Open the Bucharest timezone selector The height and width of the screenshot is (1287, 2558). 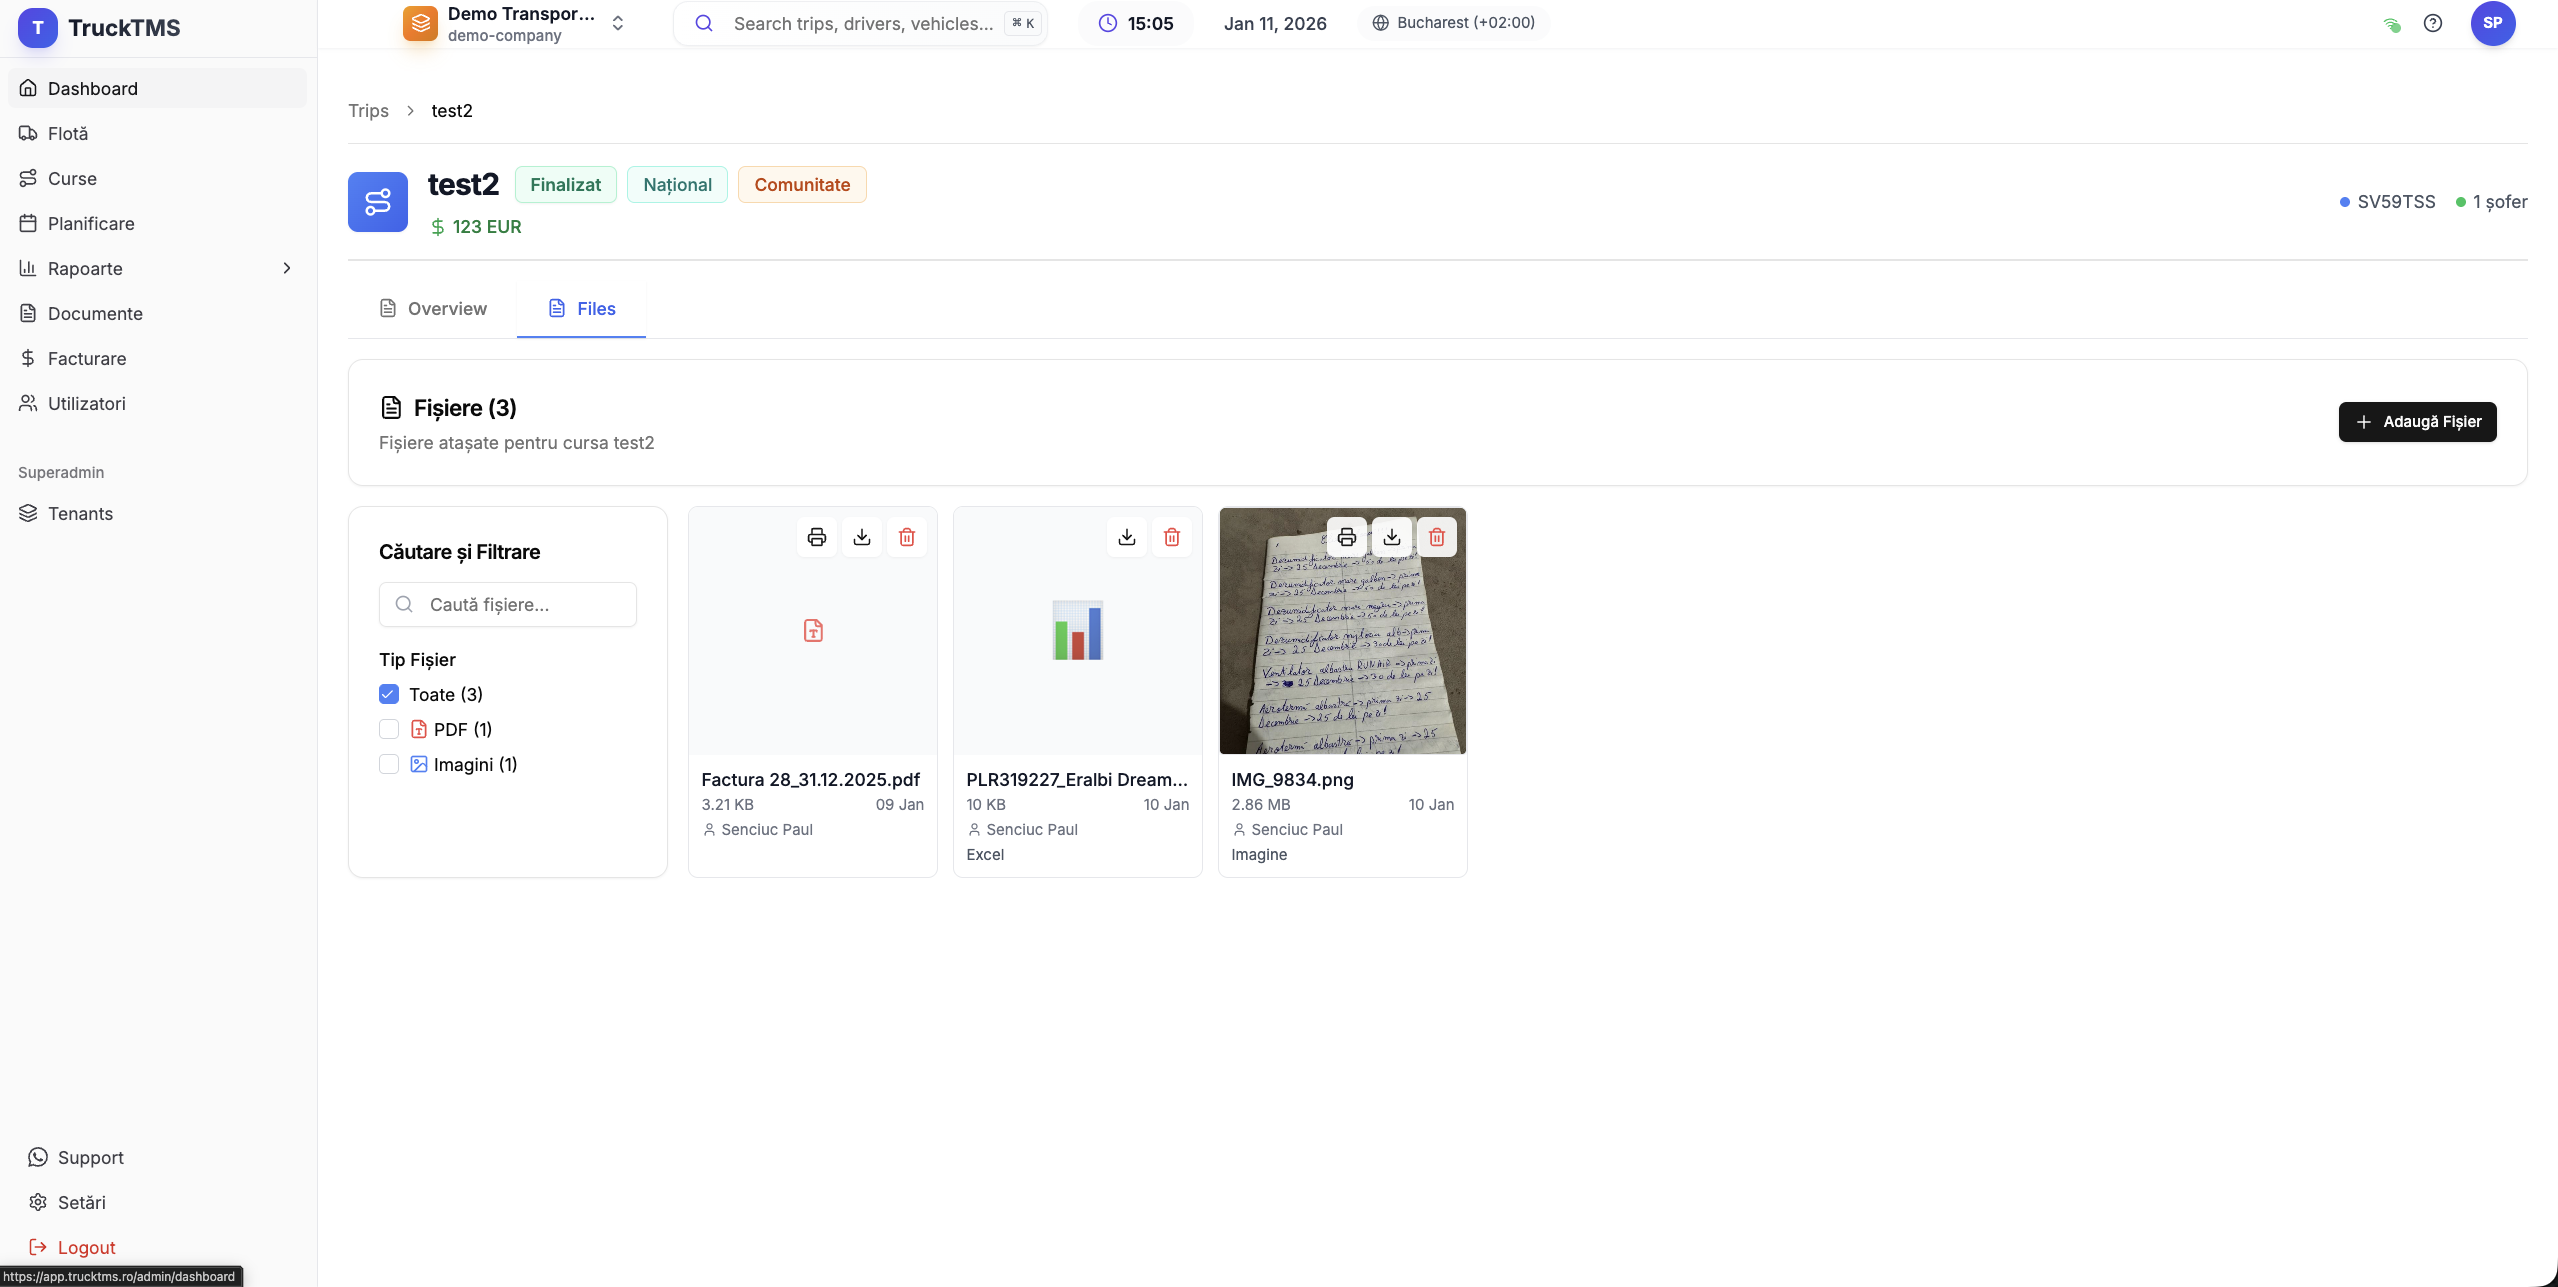click(1453, 23)
